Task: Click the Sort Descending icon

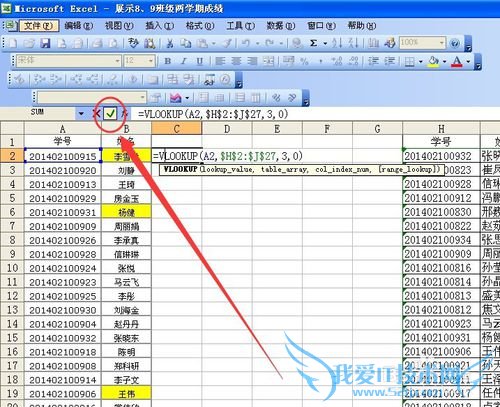Action: pos(353,43)
